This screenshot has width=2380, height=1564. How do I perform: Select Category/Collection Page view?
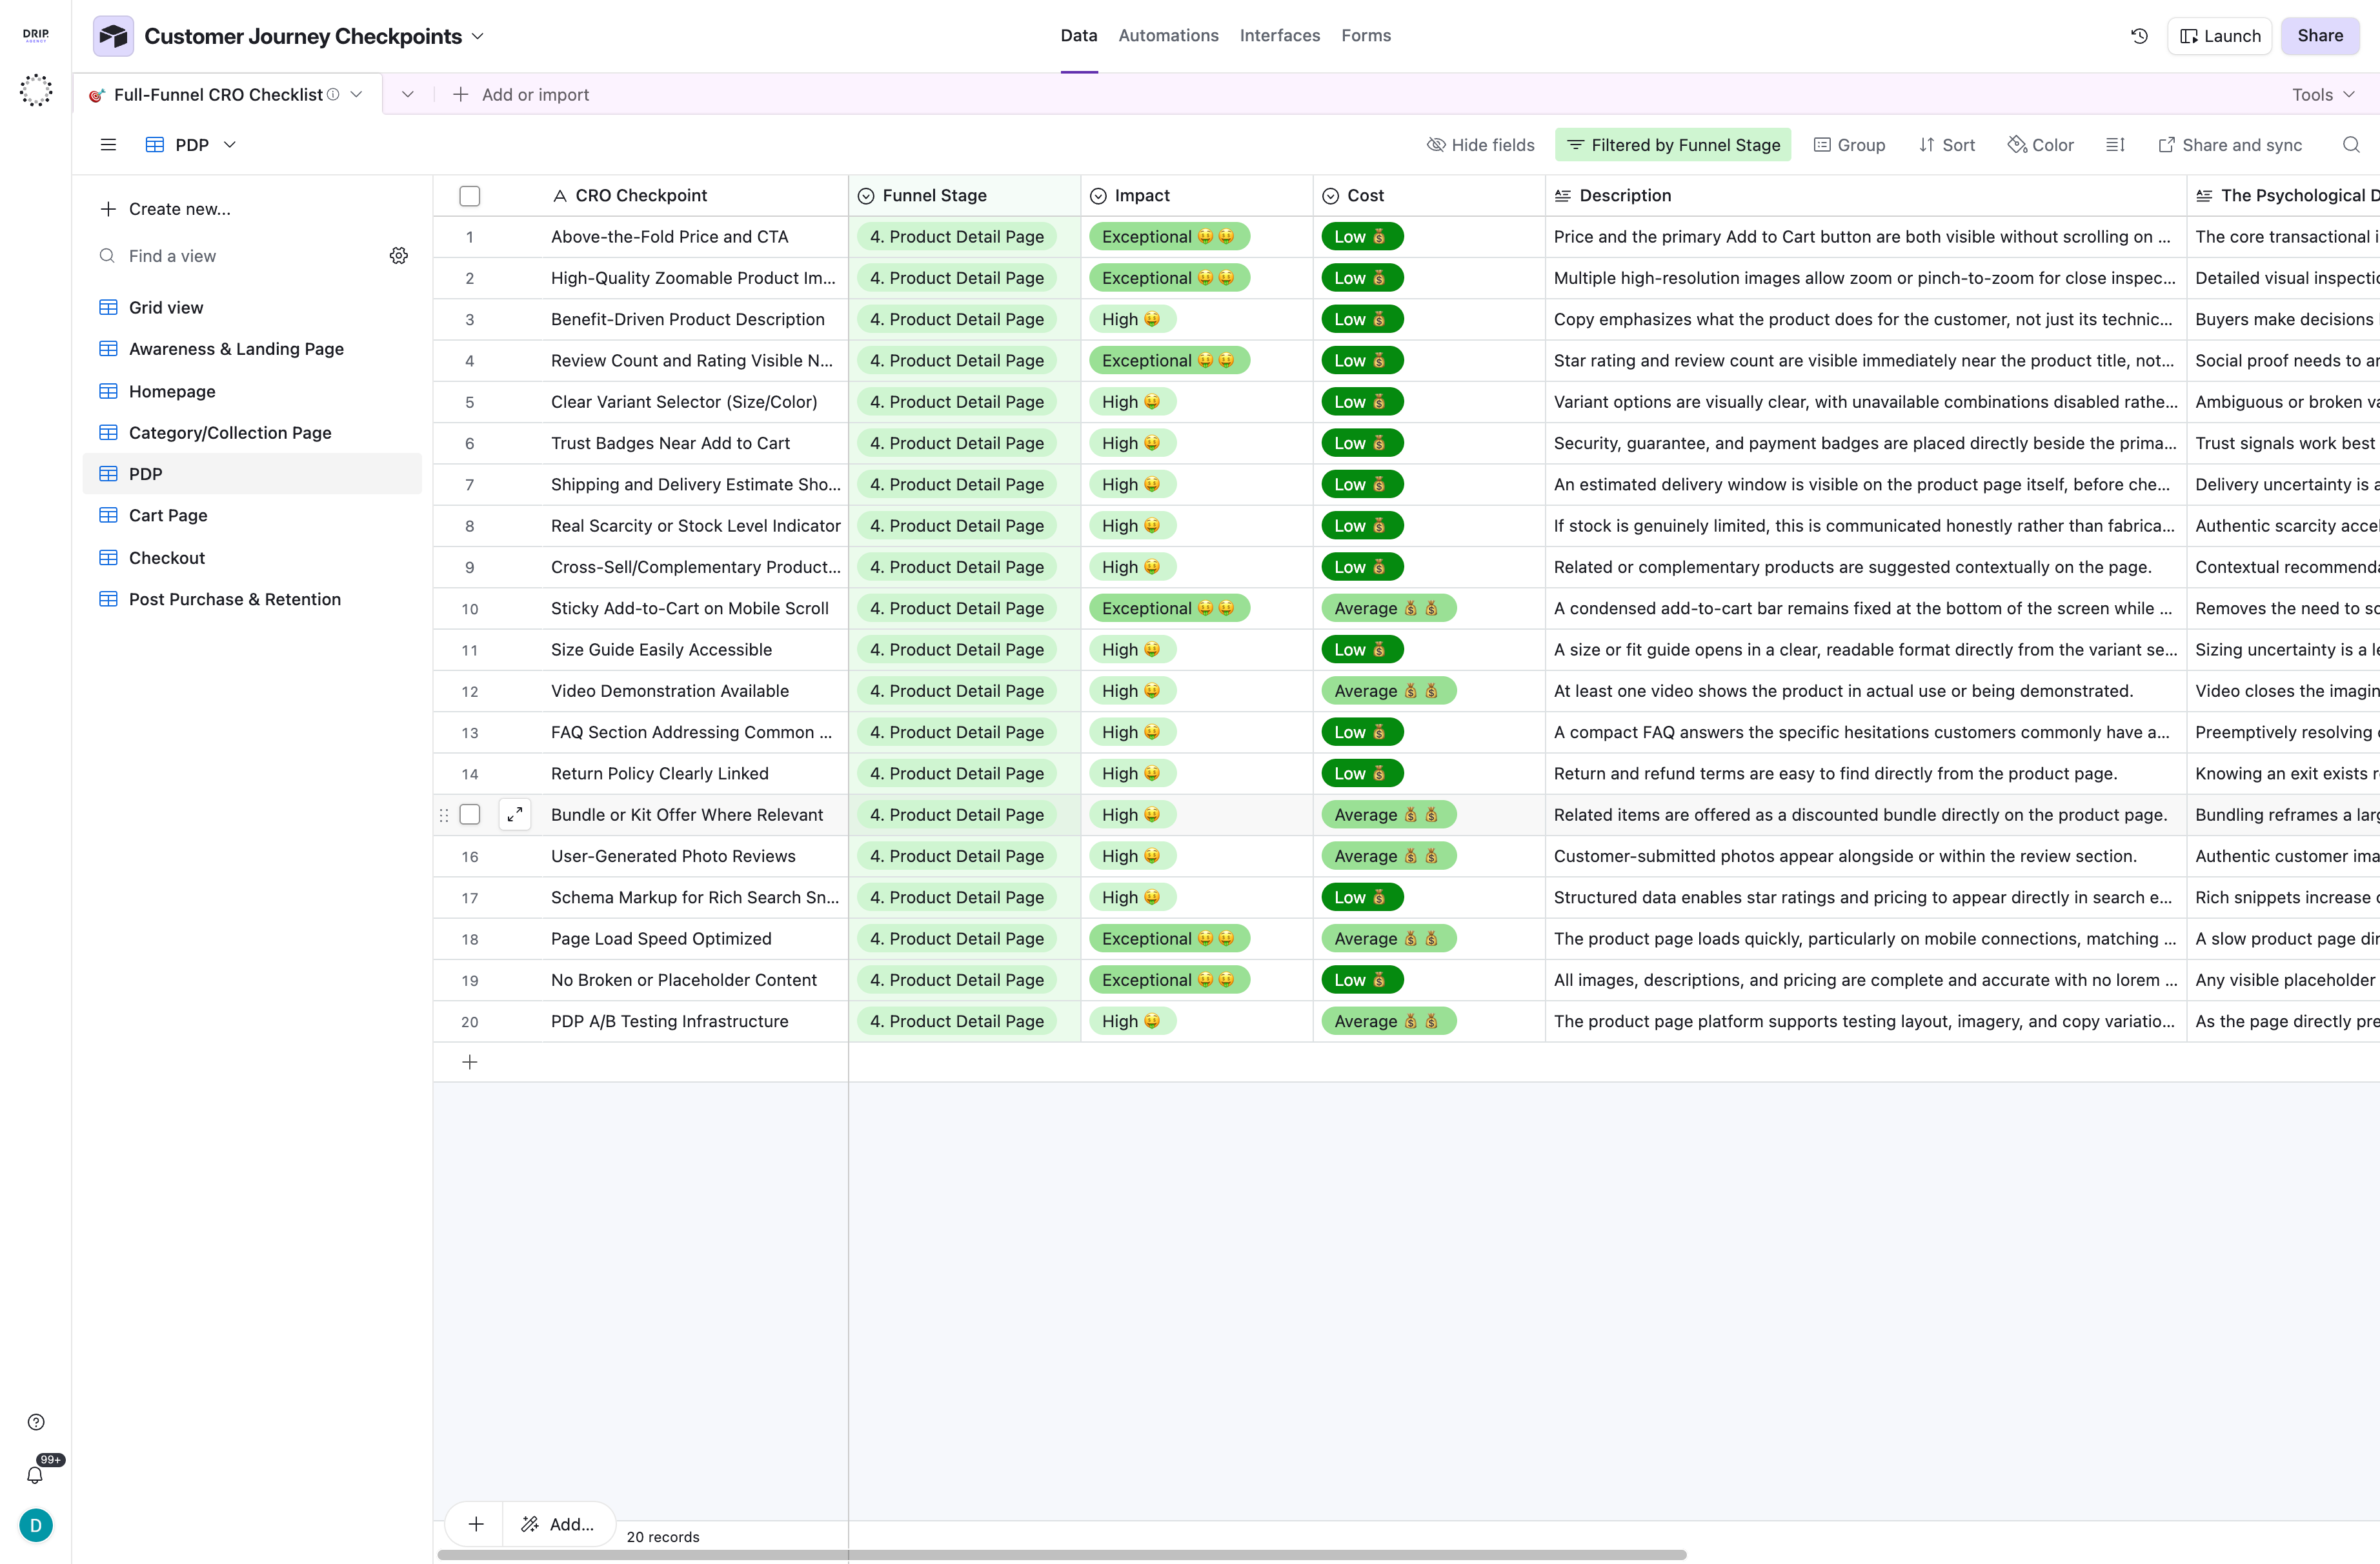click(x=252, y=433)
